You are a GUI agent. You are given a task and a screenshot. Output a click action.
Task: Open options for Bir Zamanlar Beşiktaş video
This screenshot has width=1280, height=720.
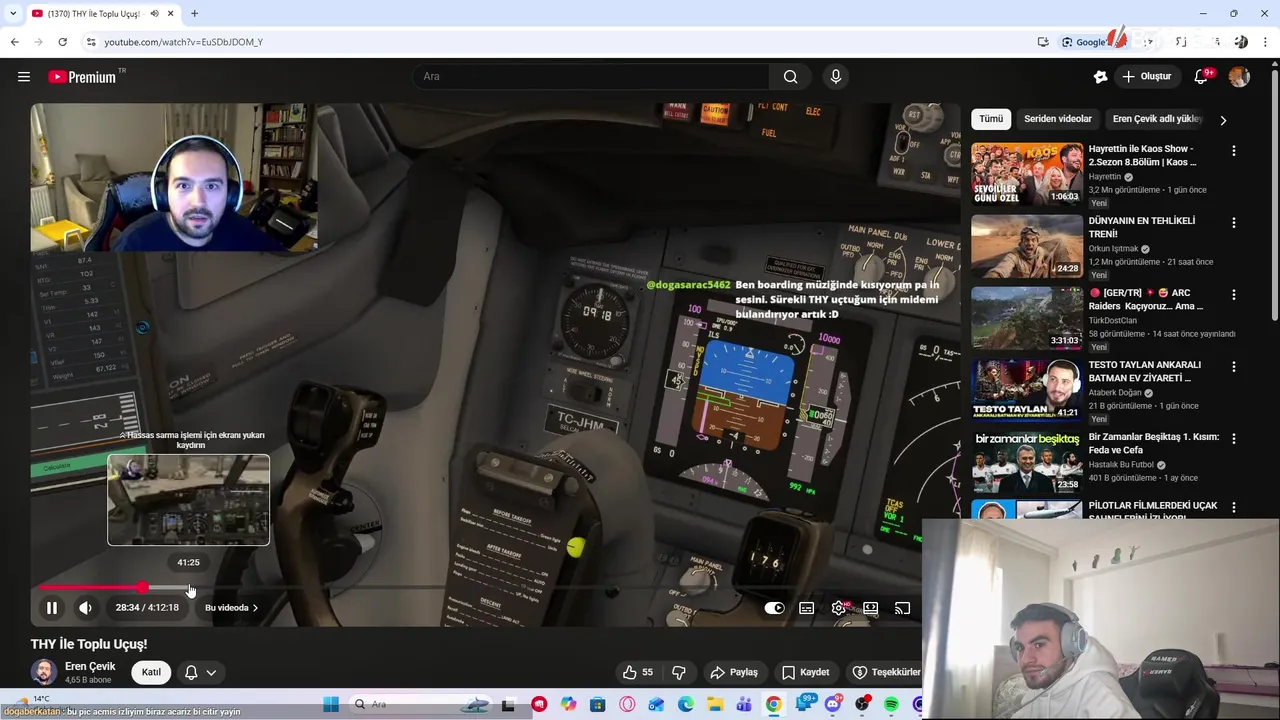[x=1233, y=439]
